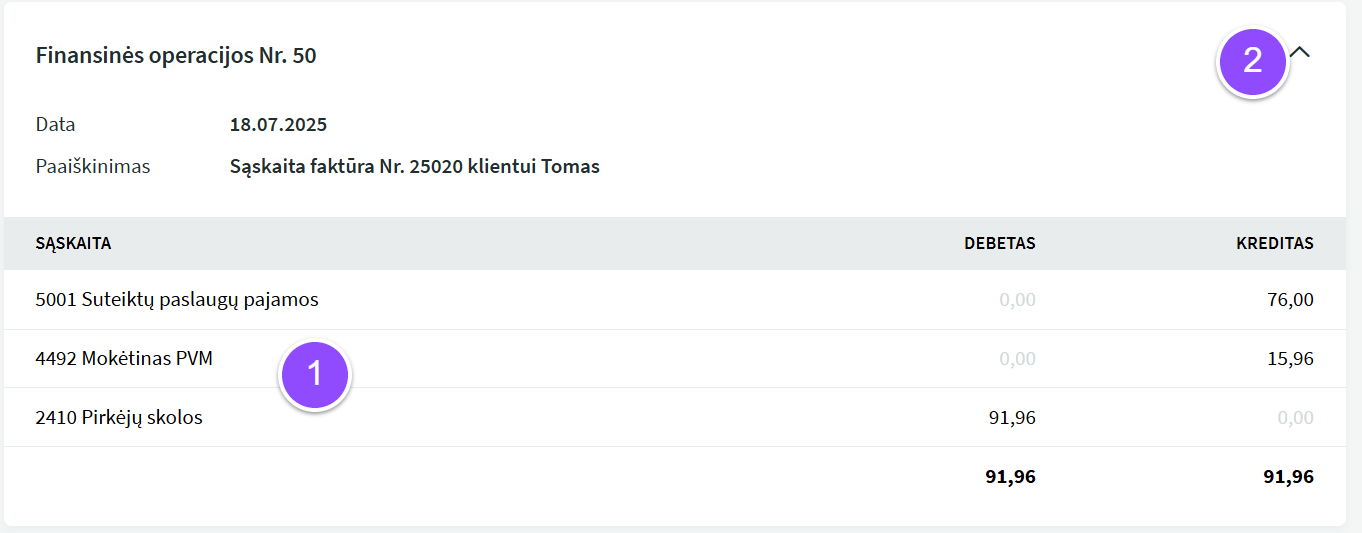Screen dimensions: 1362x533
Task: Click the greyed 0,00 debit of Mokėtinas PVM
Action: tap(1017, 358)
